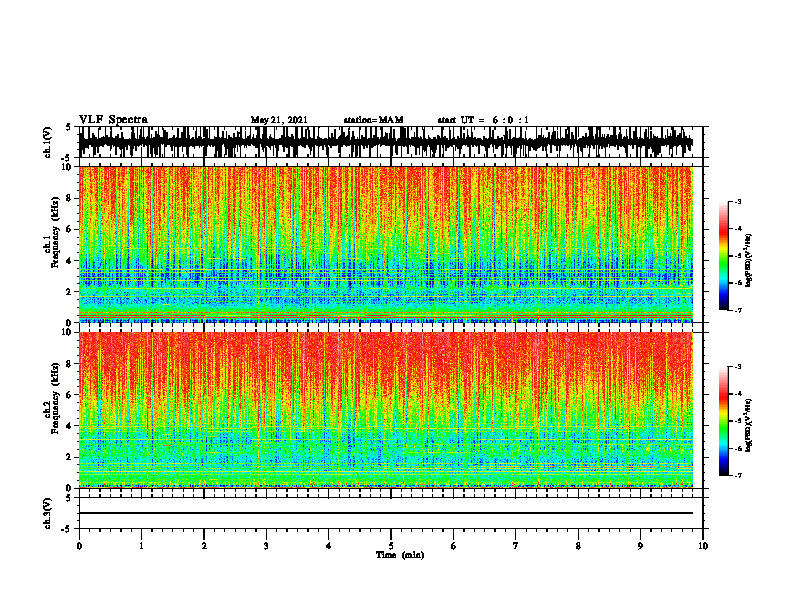This screenshot has height=612, width=792.
Task: Click the time axis tick label "9"
Action: tap(640, 546)
